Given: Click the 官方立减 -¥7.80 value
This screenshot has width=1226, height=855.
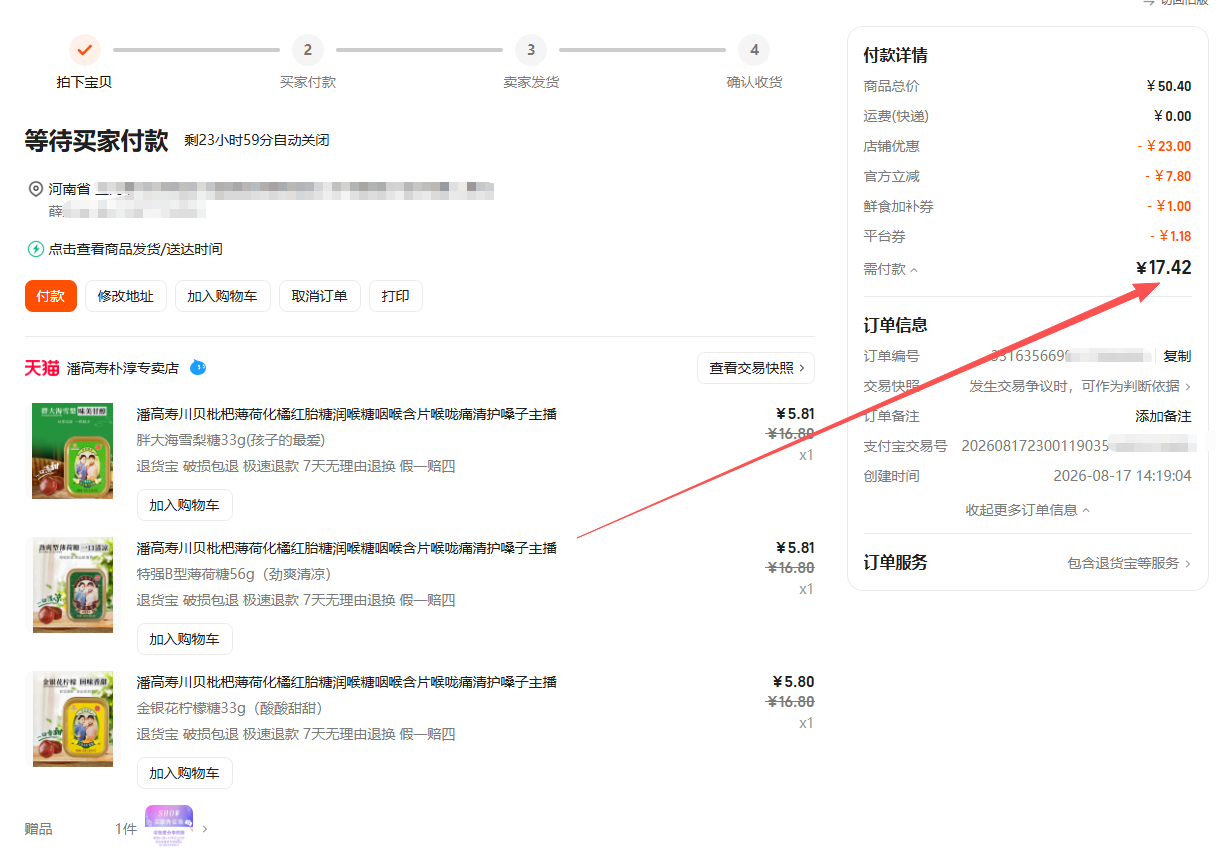Looking at the screenshot, I should click(x=1168, y=176).
